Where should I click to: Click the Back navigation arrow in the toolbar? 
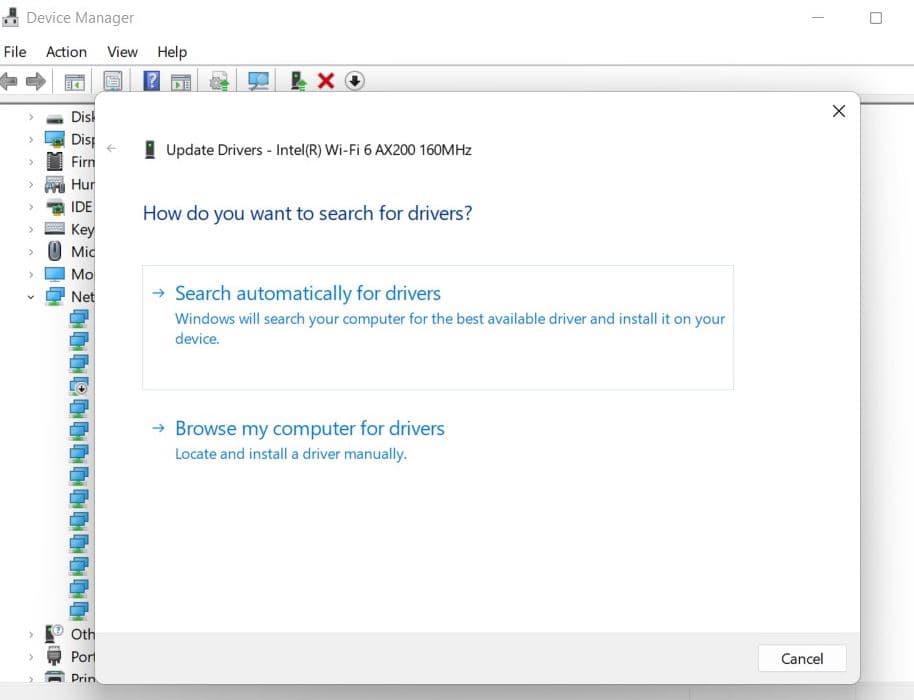(13, 81)
